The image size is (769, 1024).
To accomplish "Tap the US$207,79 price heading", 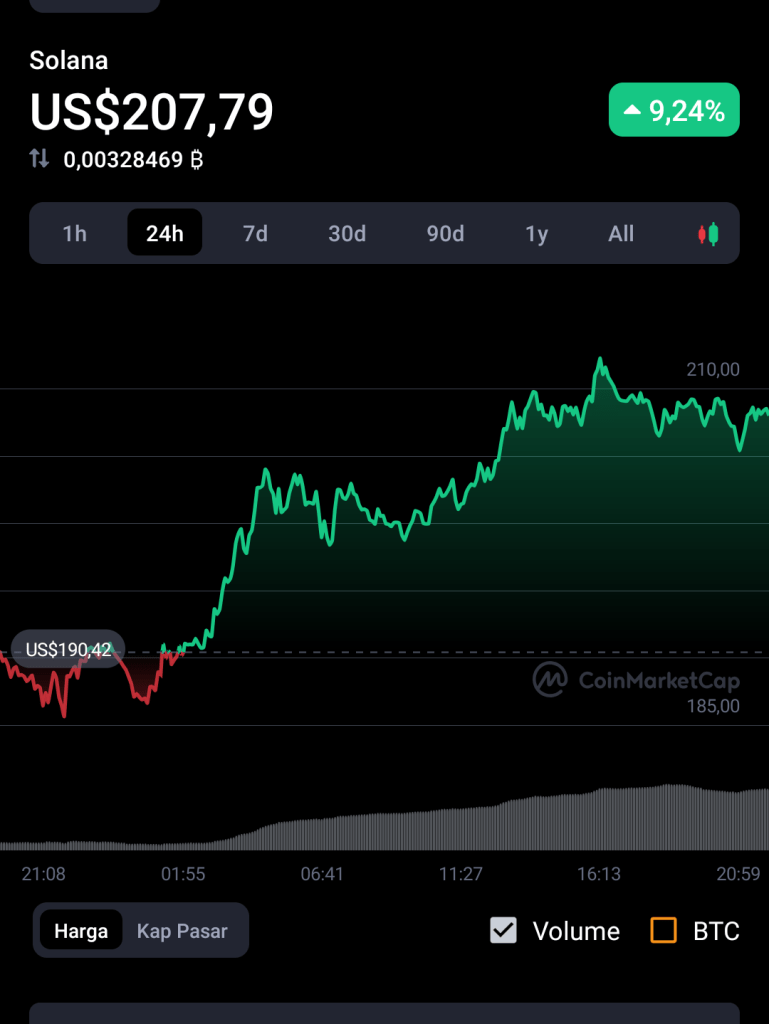I will coord(152,112).
